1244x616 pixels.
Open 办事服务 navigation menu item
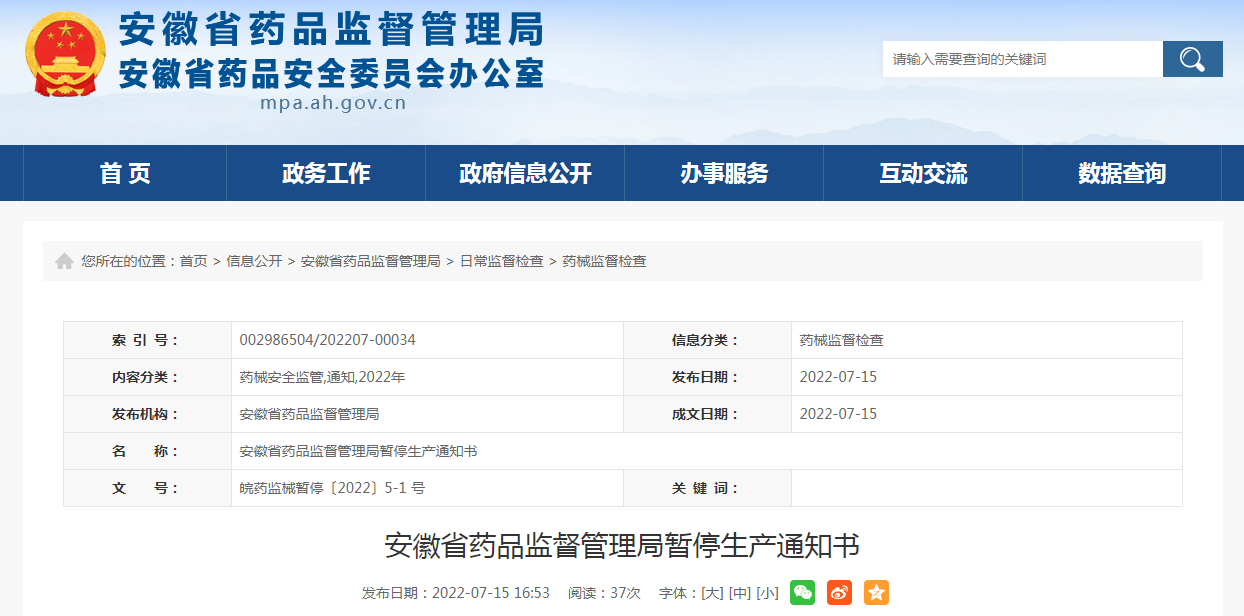(724, 173)
